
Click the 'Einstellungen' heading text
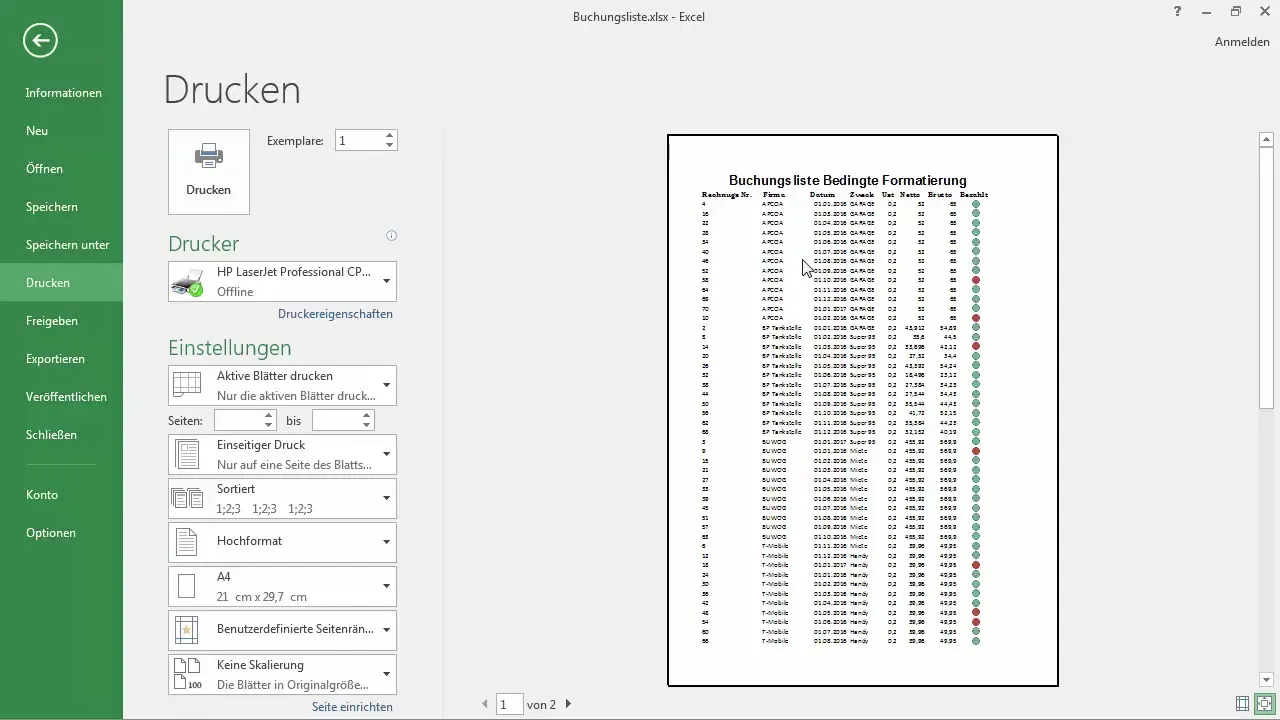230,348
